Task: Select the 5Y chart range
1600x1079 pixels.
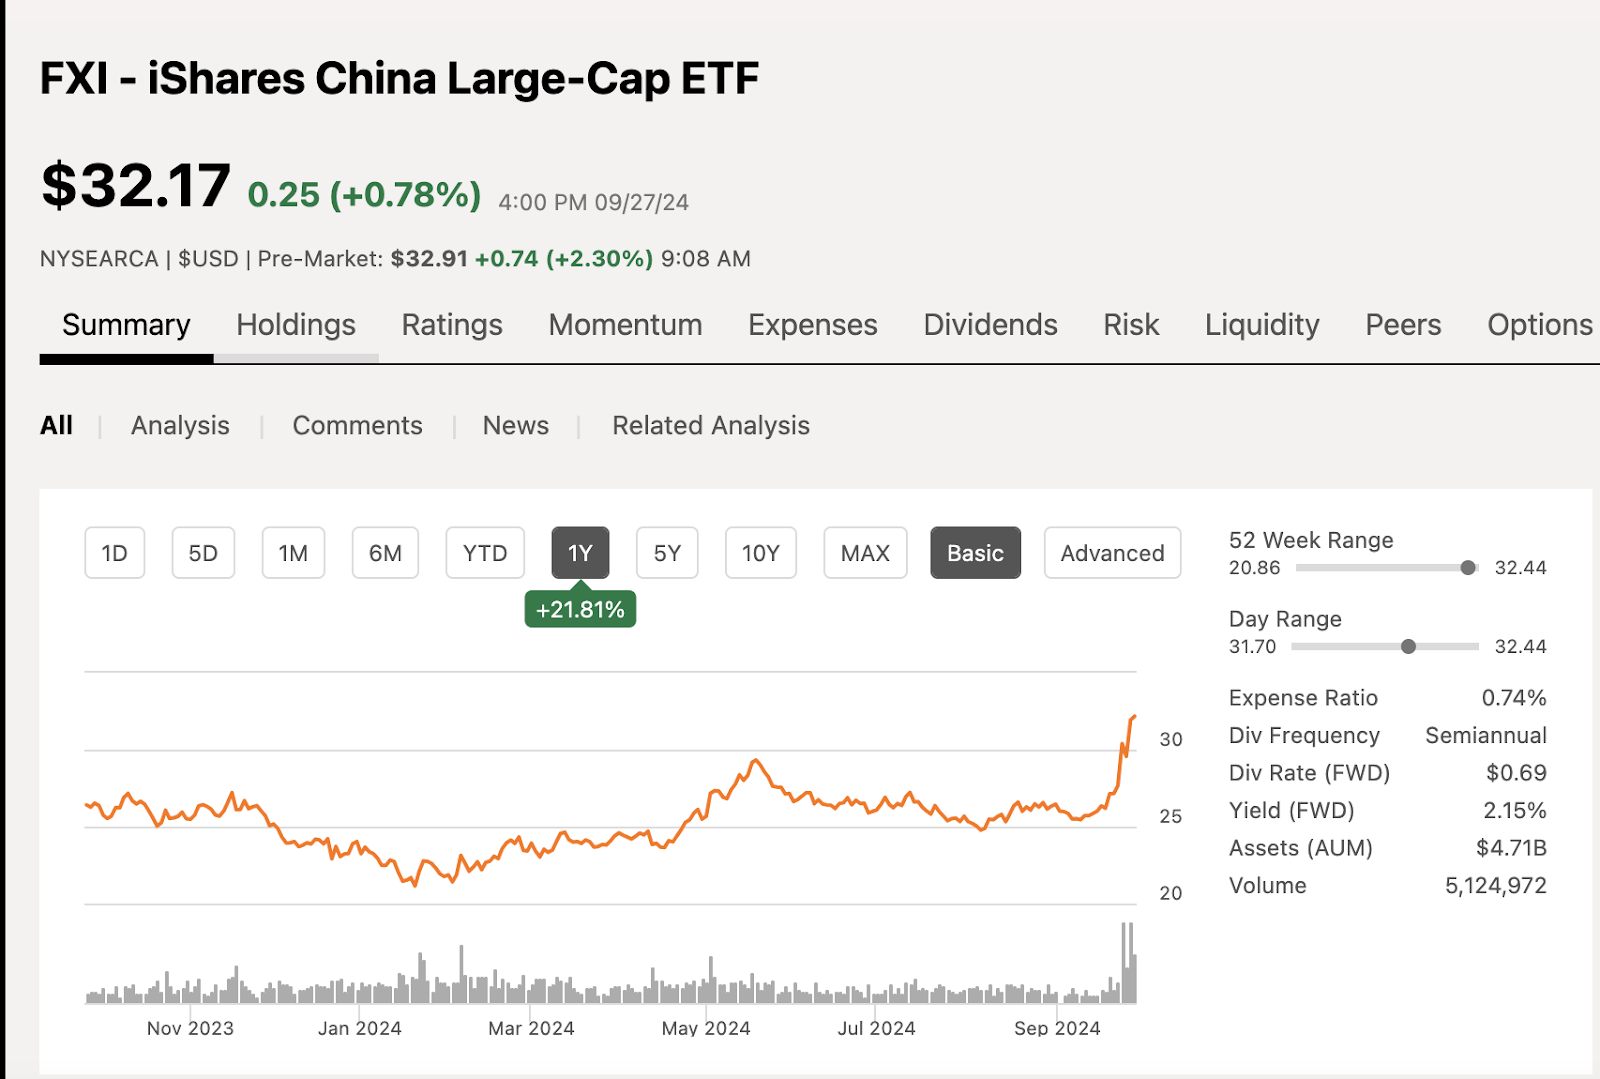Action: coord(667,553)
